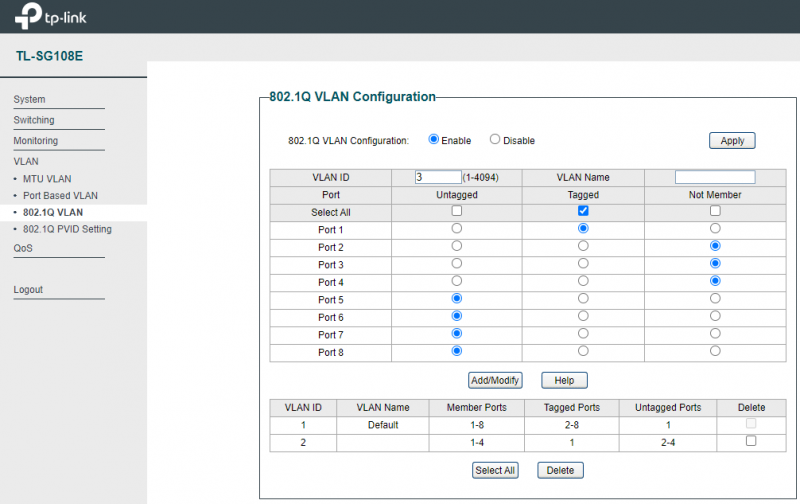The width and height of the screenshot is (800, 504).
Task: Tick the Delete checkbox for VLAN 2
Action: 751,441
